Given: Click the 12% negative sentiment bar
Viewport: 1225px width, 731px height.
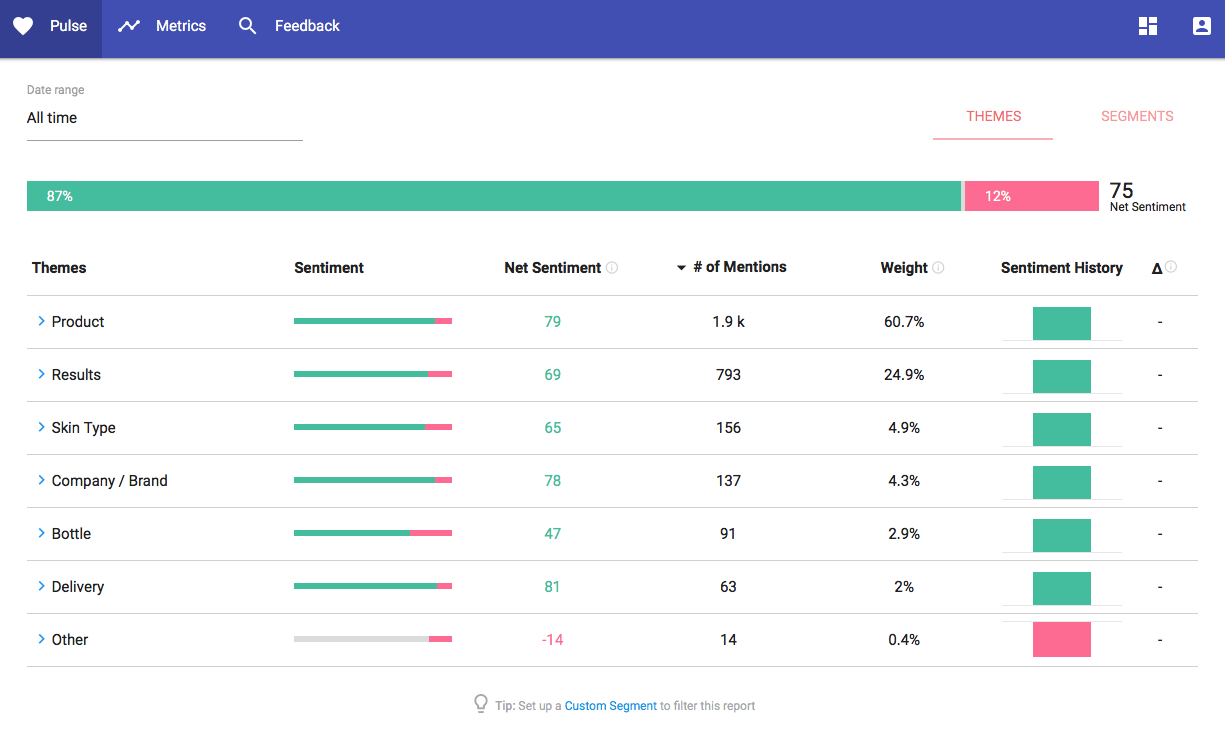Looking at the screenshot, I should click(x=1031, y=196).
